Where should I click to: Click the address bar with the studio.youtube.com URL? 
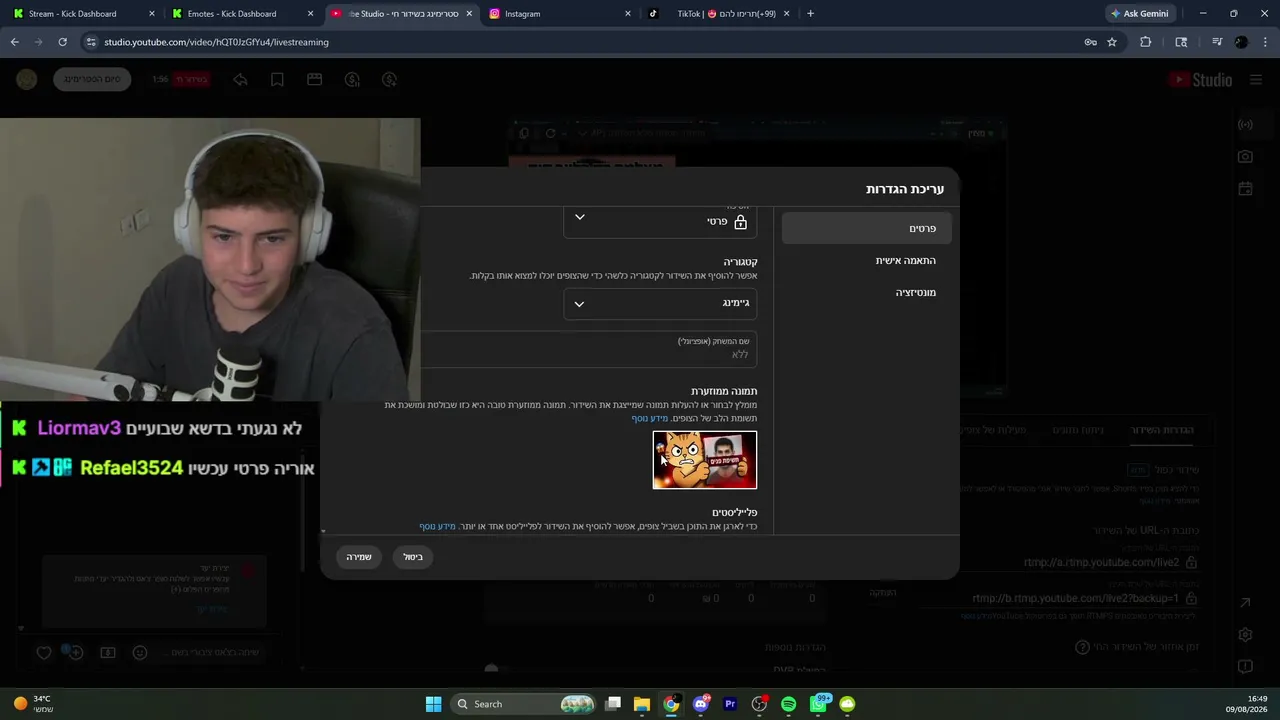click(x=580, y=42)
